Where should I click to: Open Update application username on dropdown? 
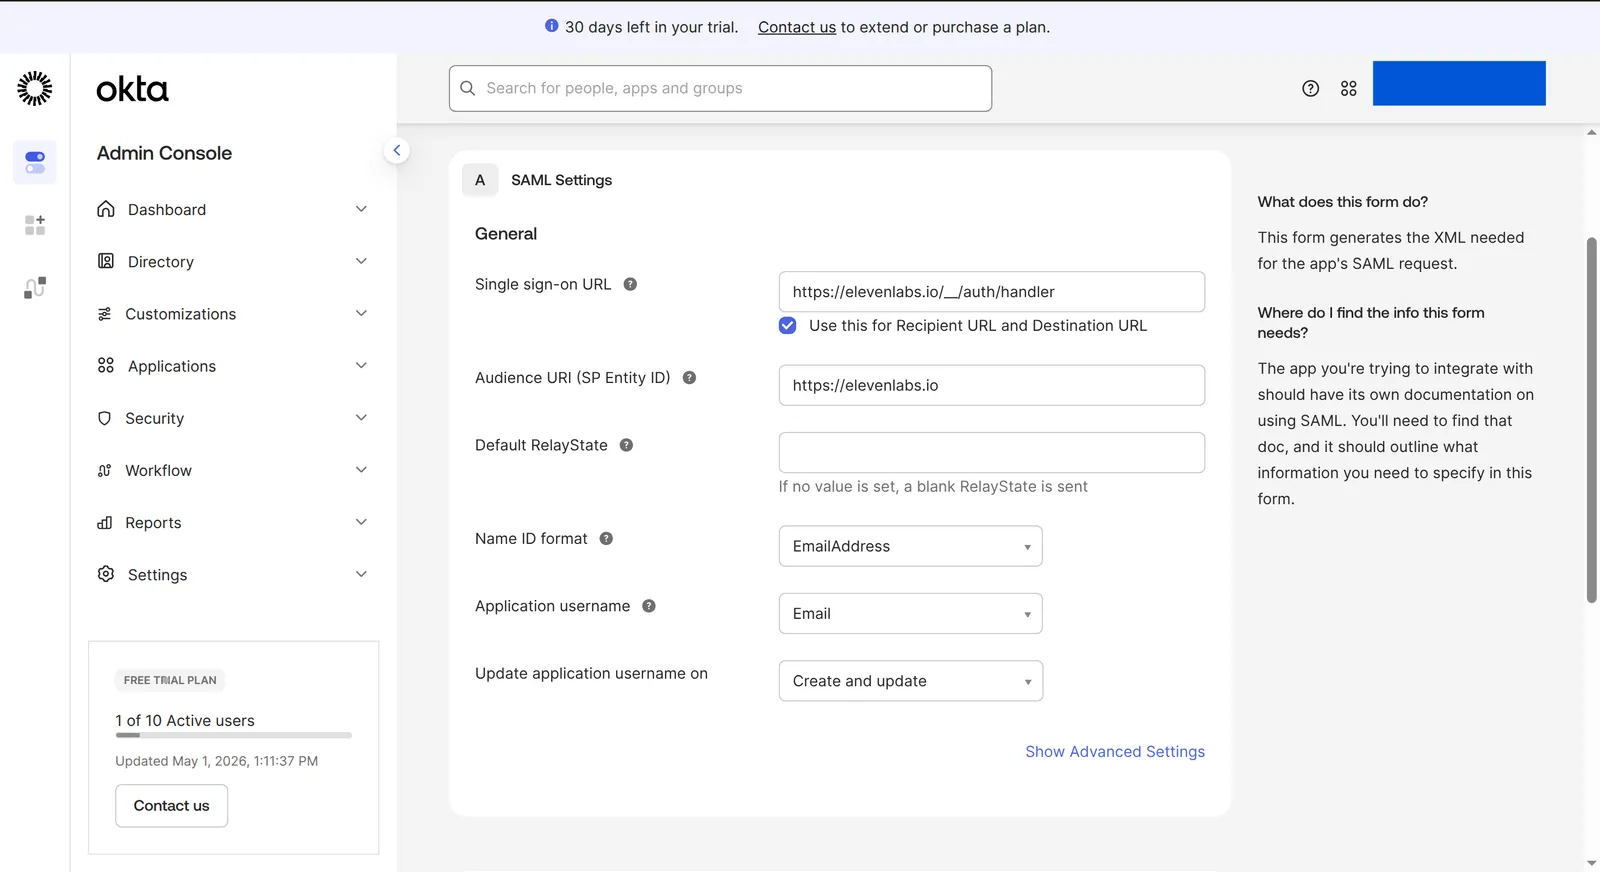click(910, 681)
